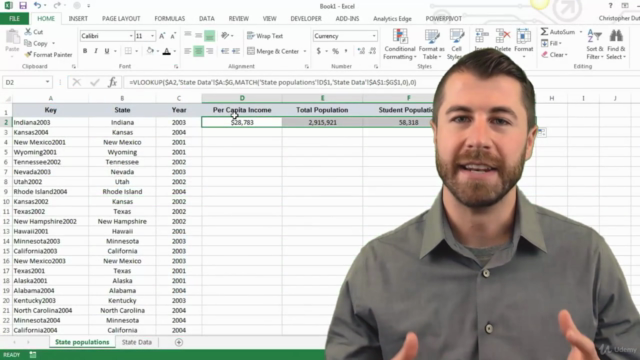The image size is (640, 360).
Task: Open the Calibri font name dropdown
Action: pyautogui.click(x=131, y=36)
